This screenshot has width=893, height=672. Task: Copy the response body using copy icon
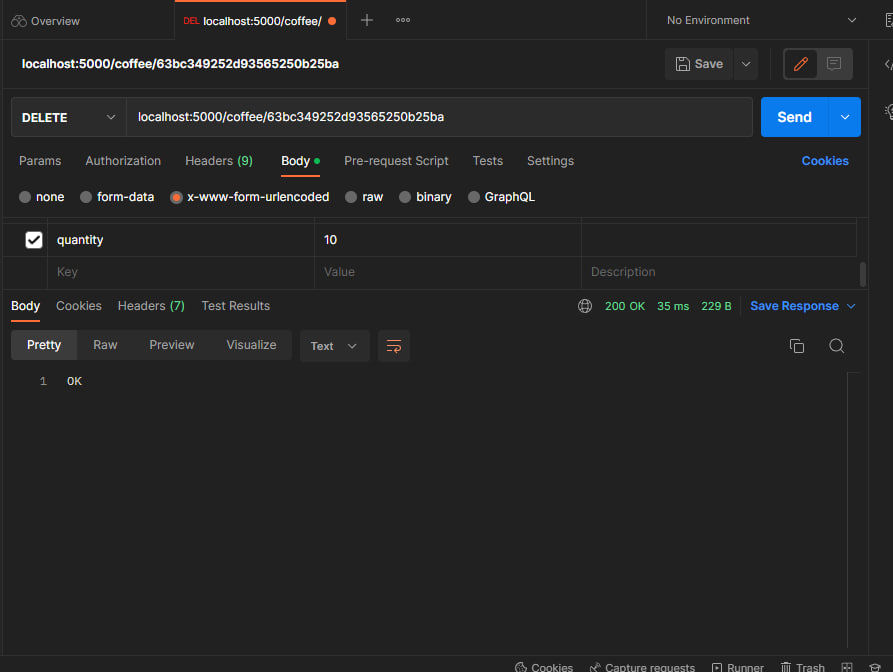(x=796, y=344)
